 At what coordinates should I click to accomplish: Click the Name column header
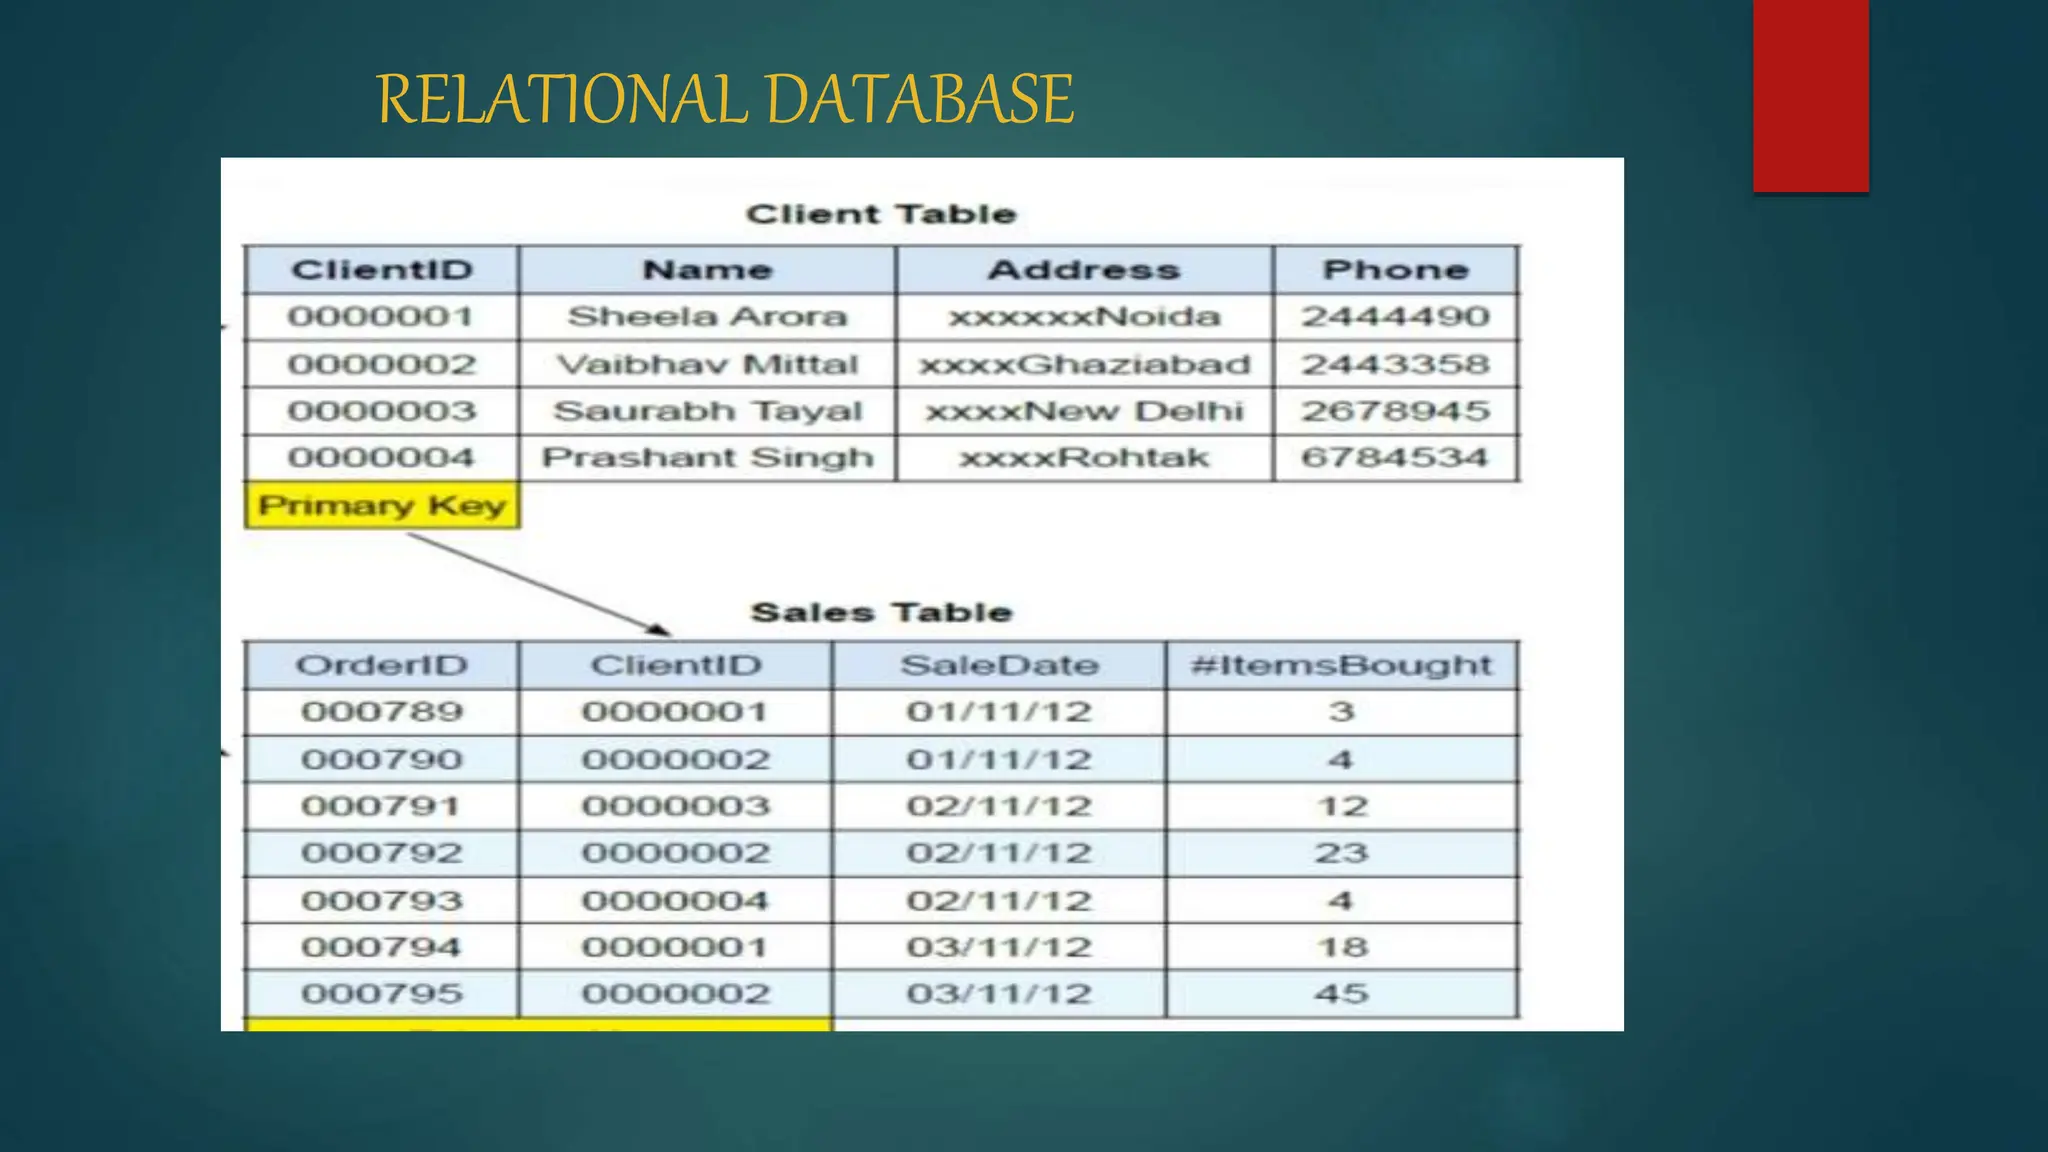click(x=707, y=270)
